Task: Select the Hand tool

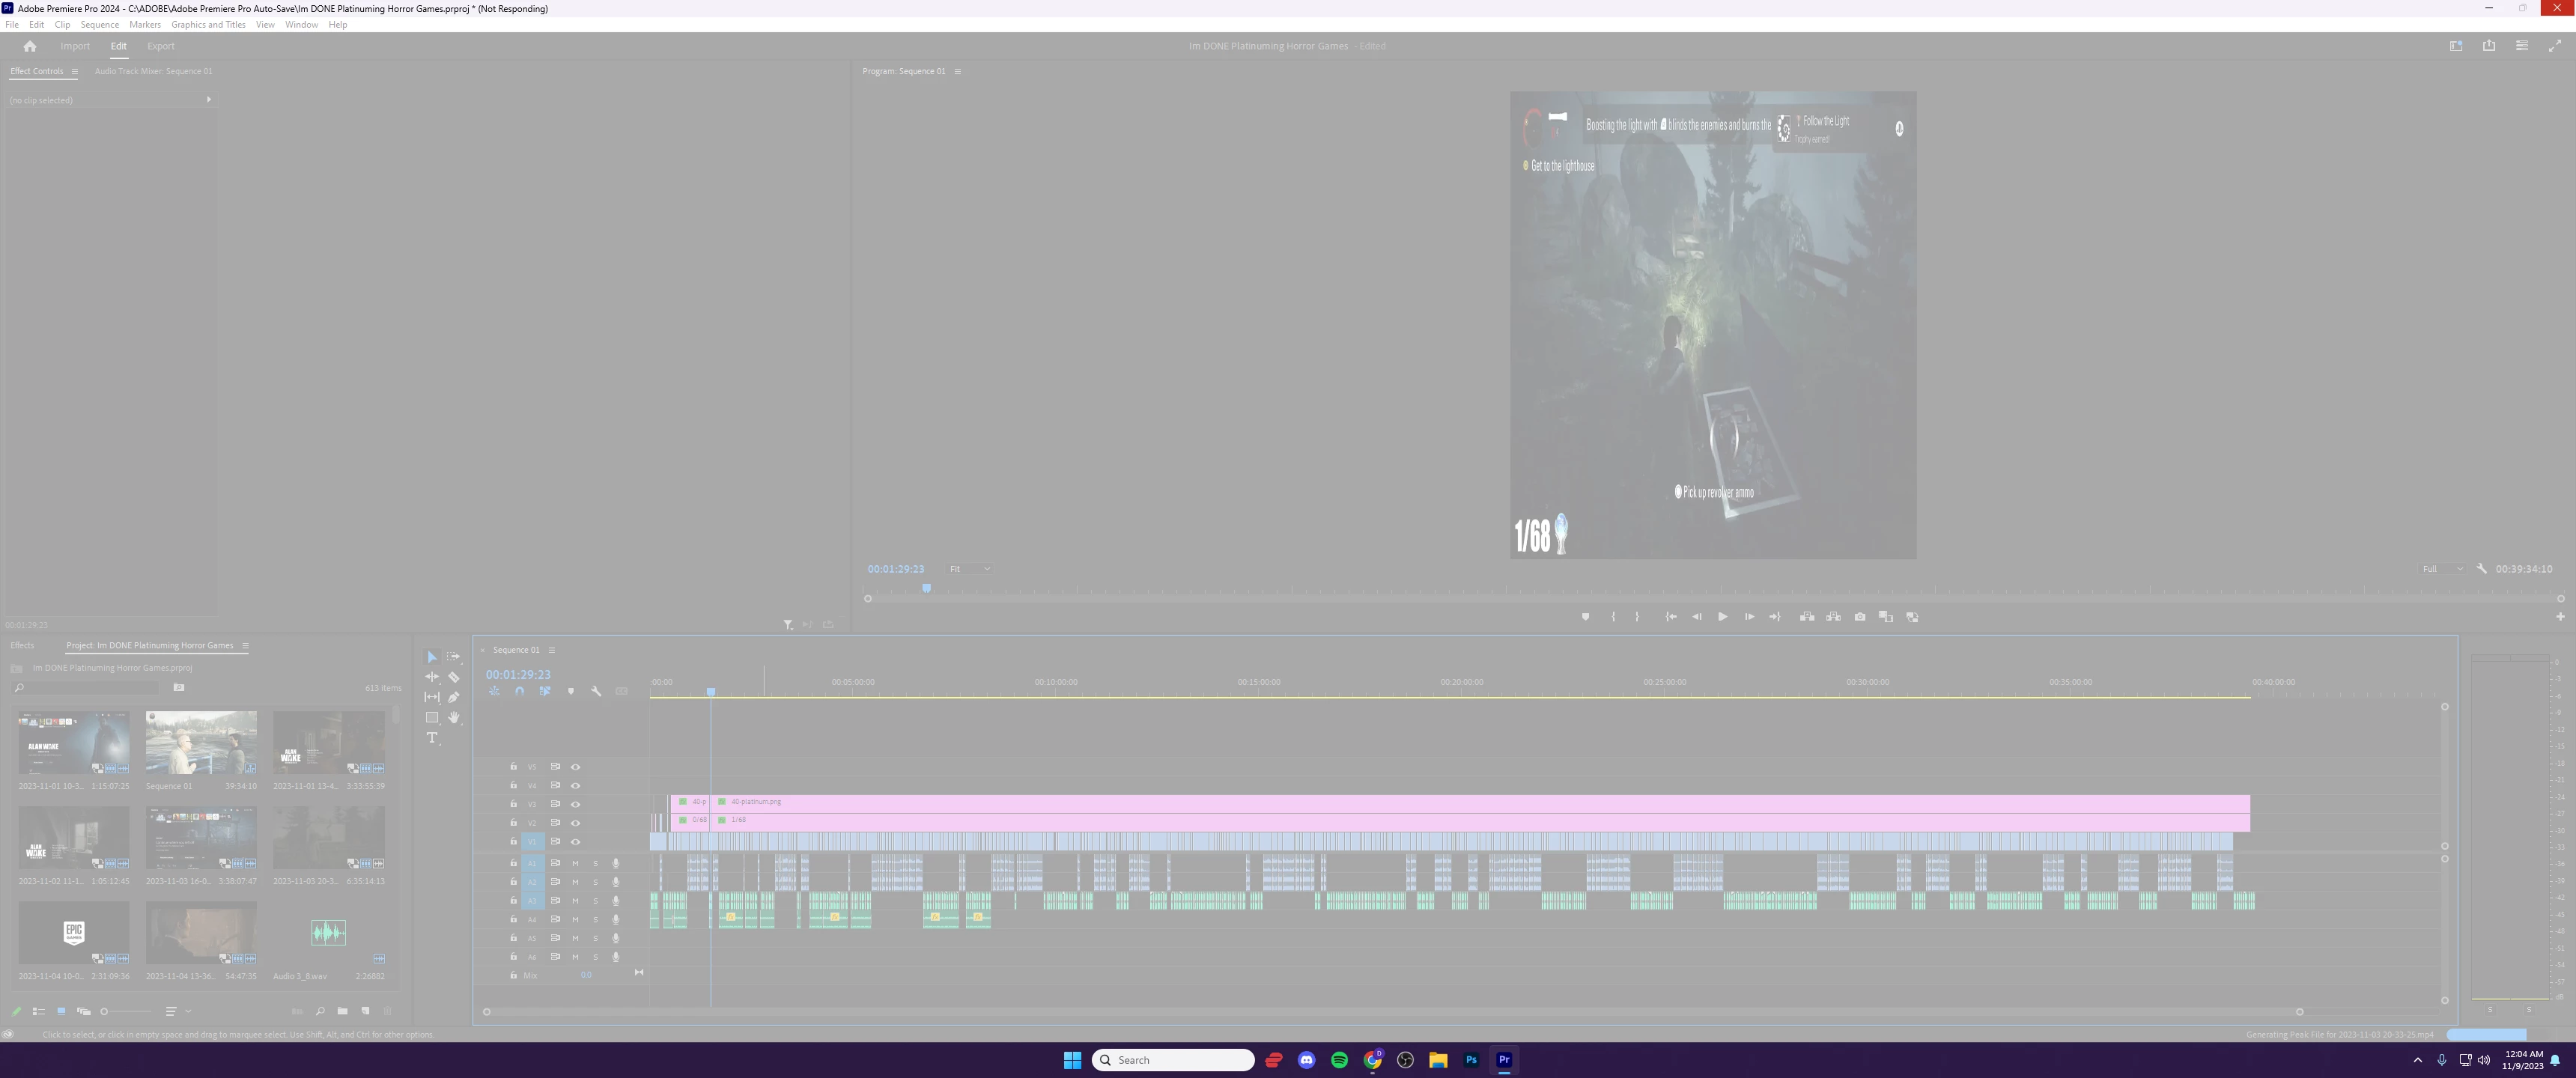Action: [x=453, y=717]
